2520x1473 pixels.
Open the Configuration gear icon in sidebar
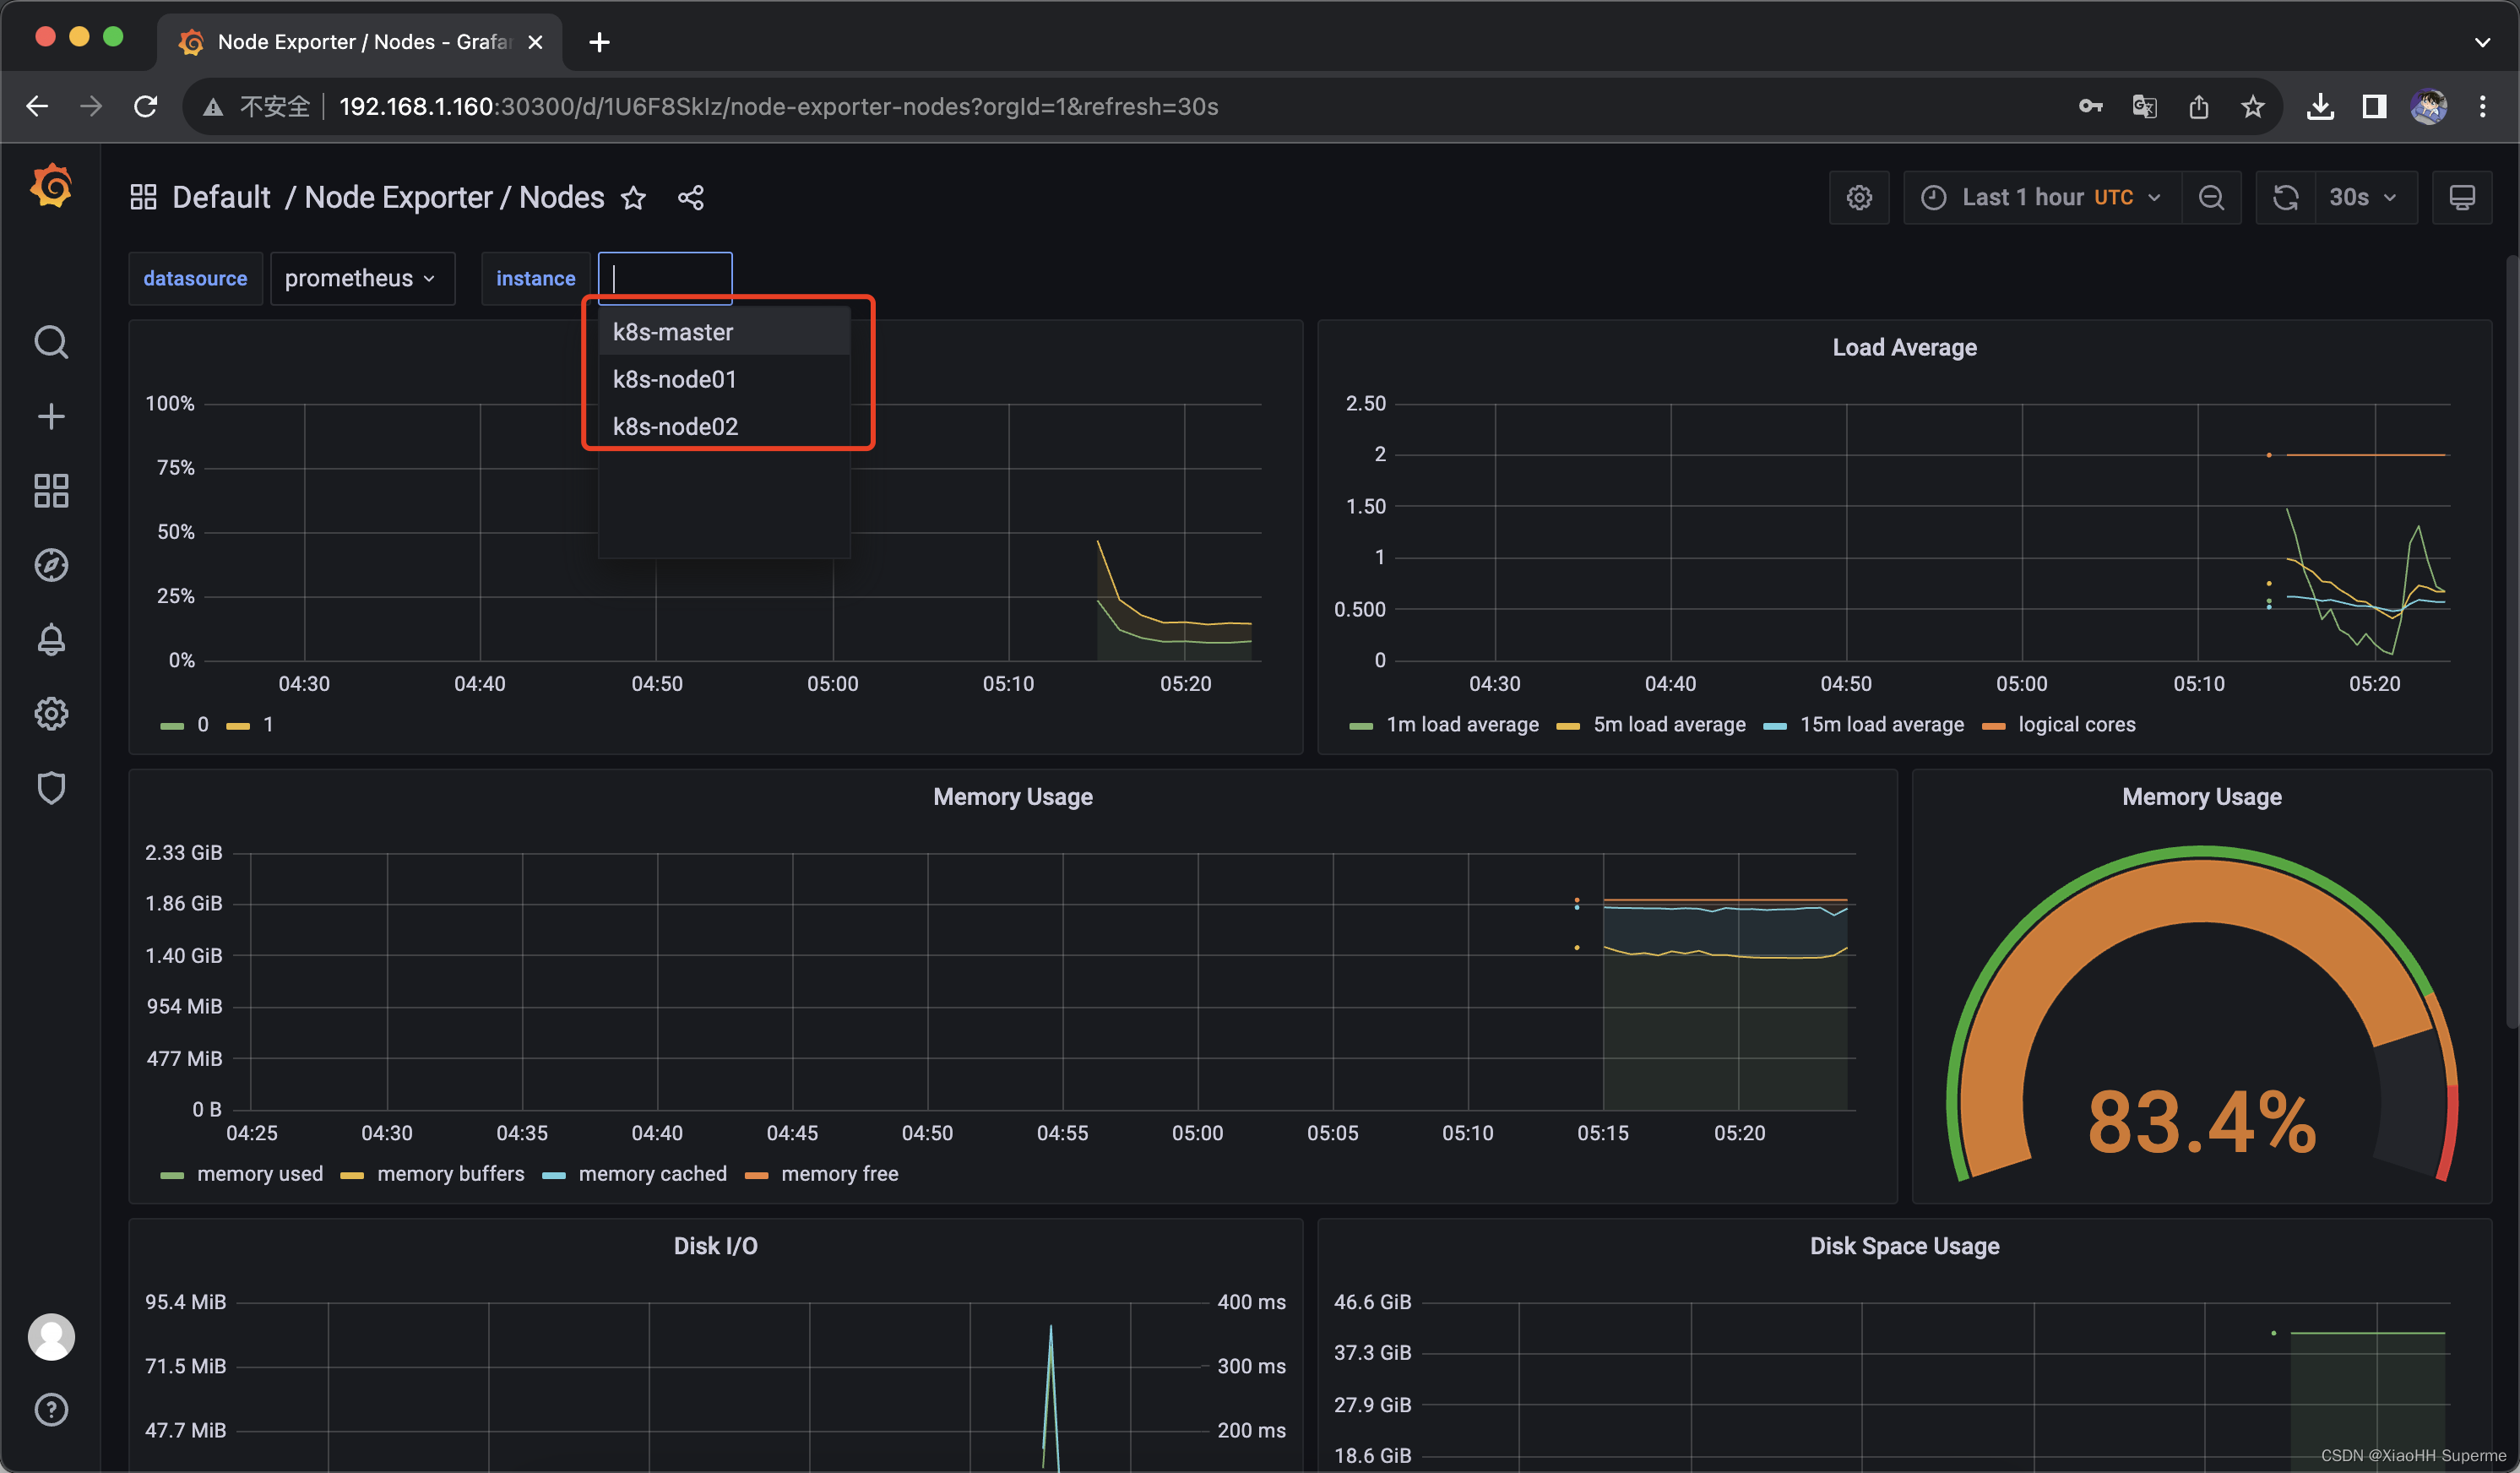tap(51, 713)
